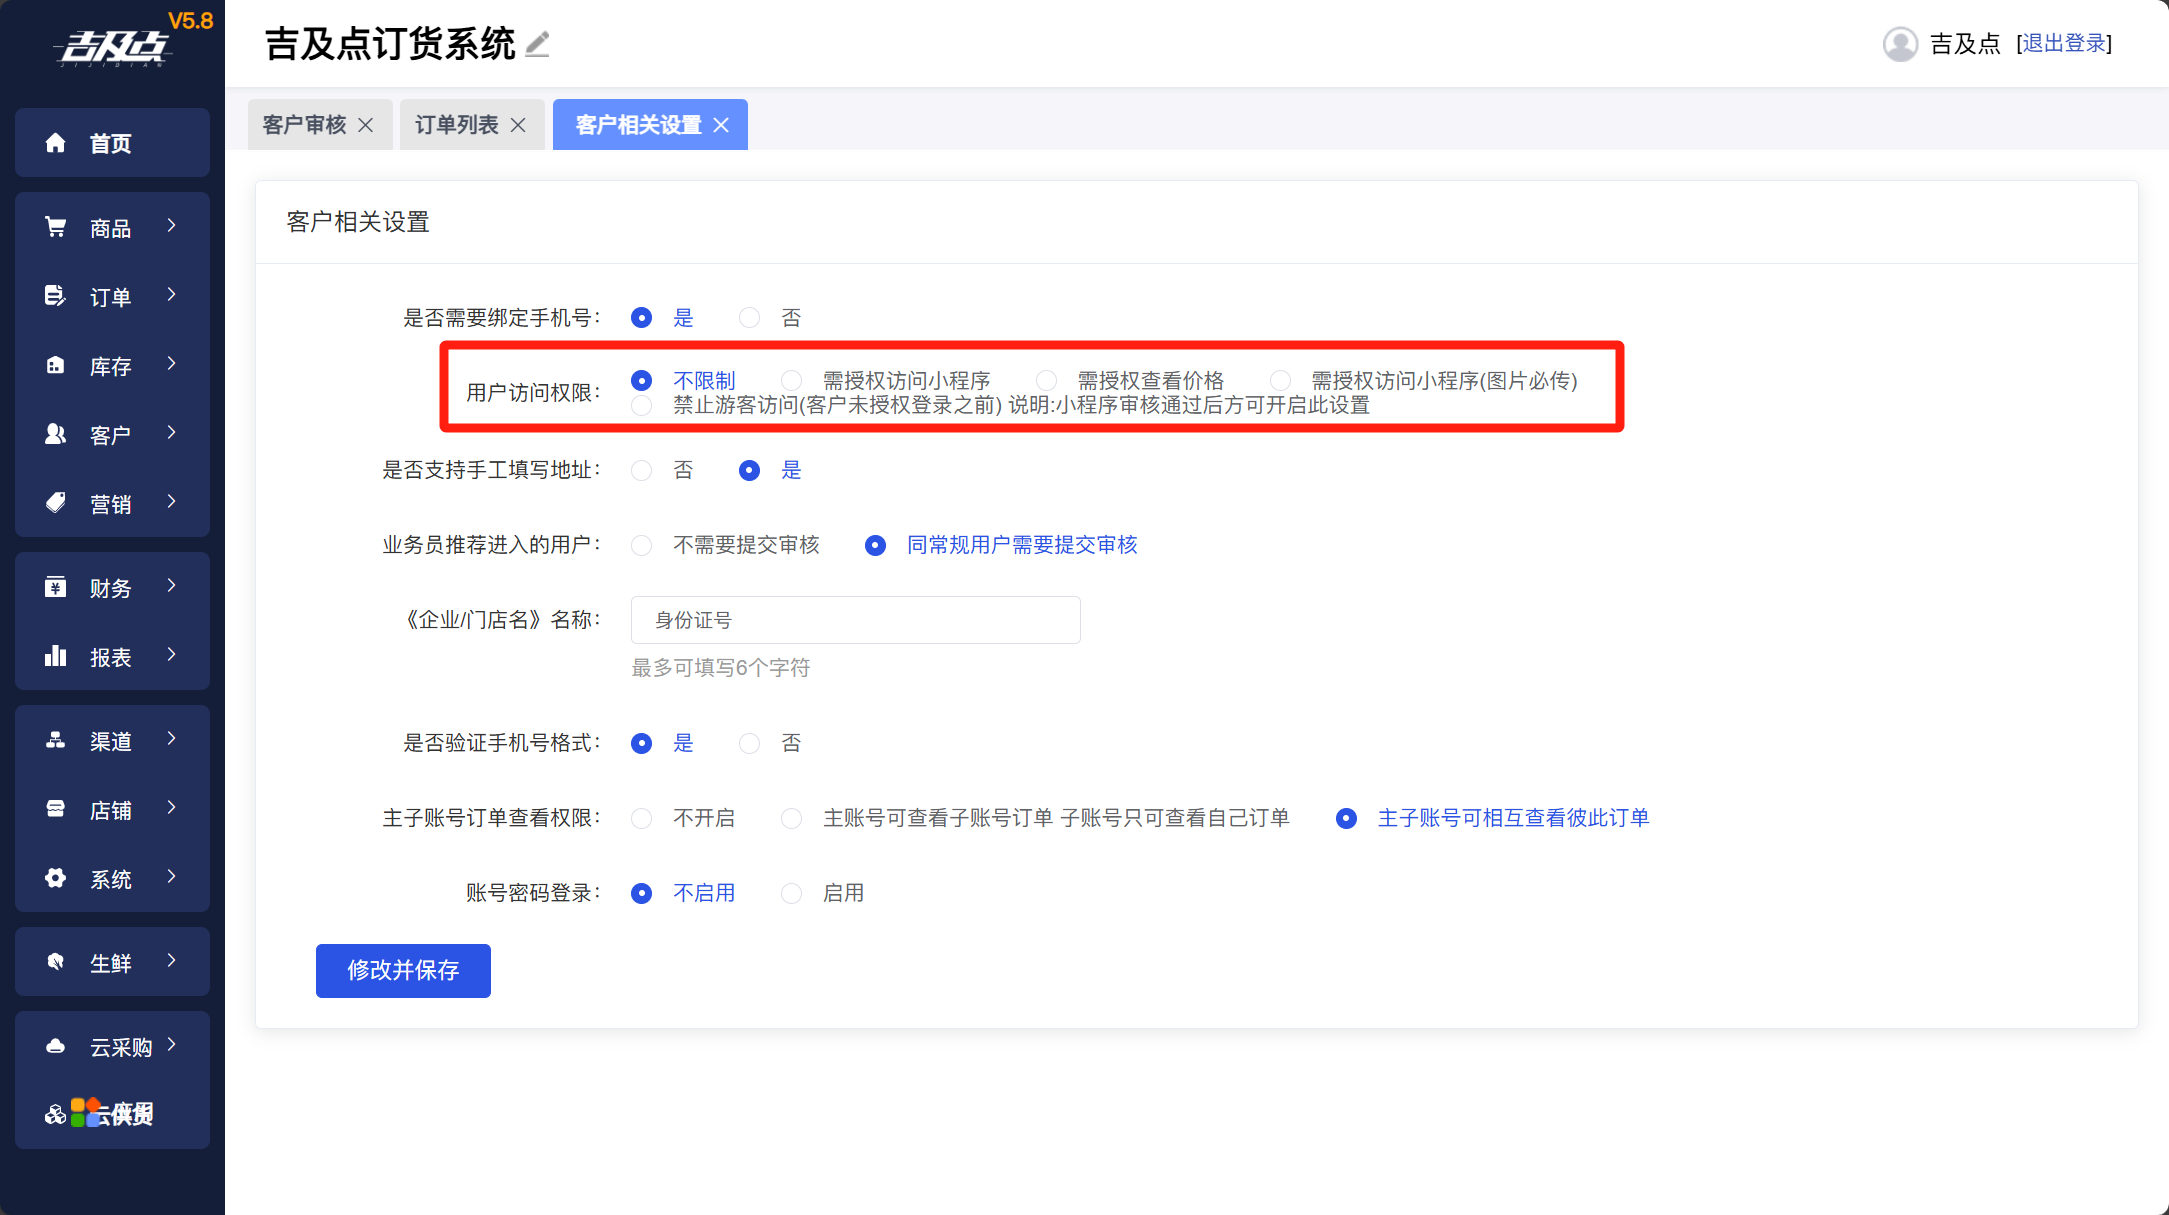Switch to the 订单列表 tab
Image resolution: width=2169 pixels, height=1215 pixels.
pyautogui.click(x=456, y=125)
